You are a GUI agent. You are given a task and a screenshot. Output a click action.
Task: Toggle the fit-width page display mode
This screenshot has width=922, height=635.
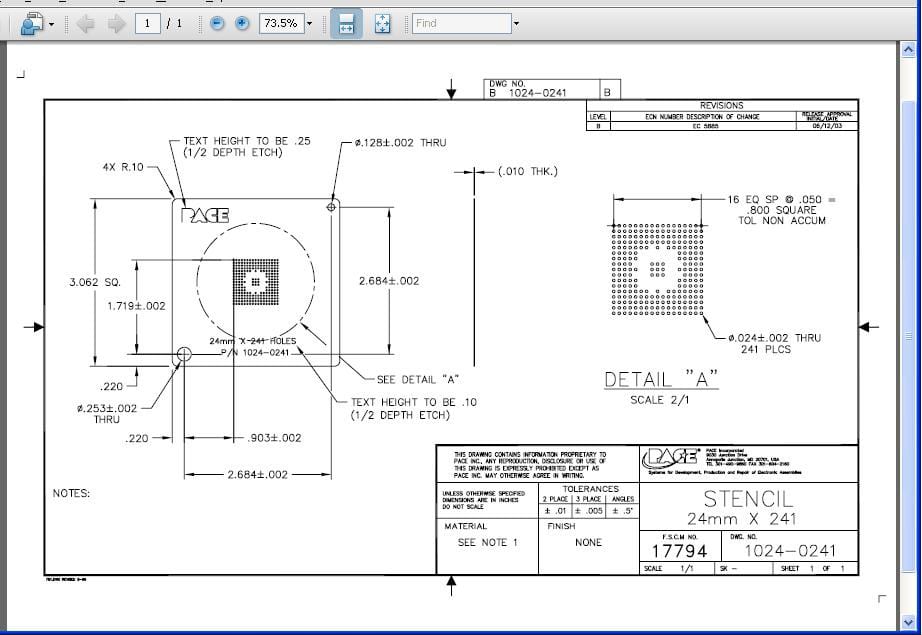pos(346,22)
